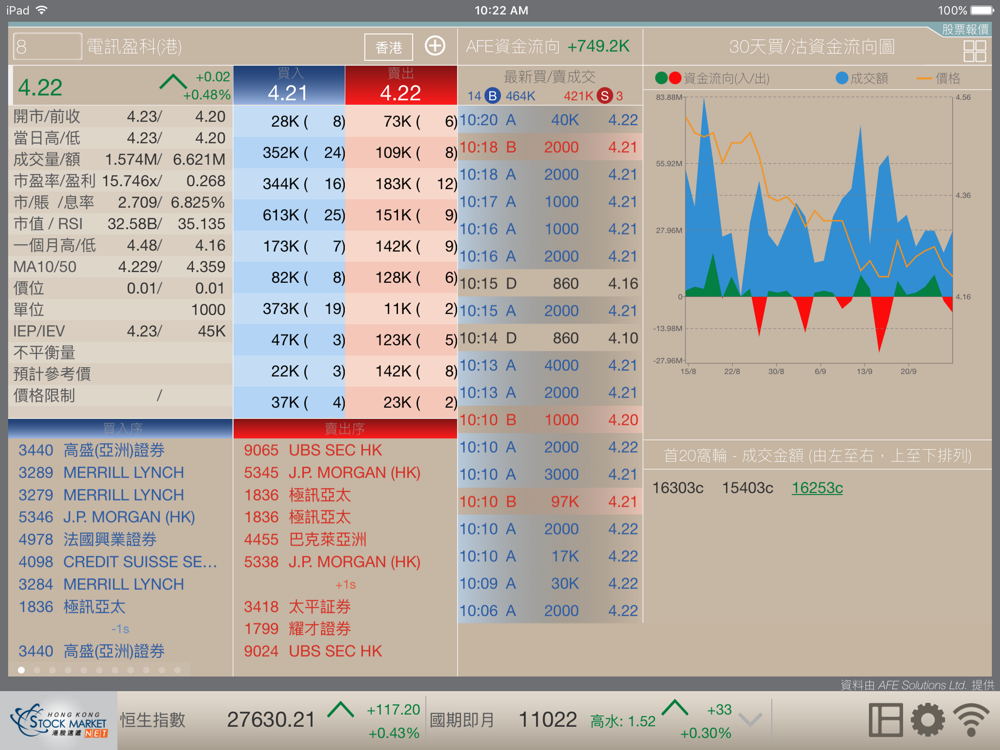This screenshot has height=750, width=1000.
Task: Tap the blue 成交額 legend dot
Action: click(842, 78)
